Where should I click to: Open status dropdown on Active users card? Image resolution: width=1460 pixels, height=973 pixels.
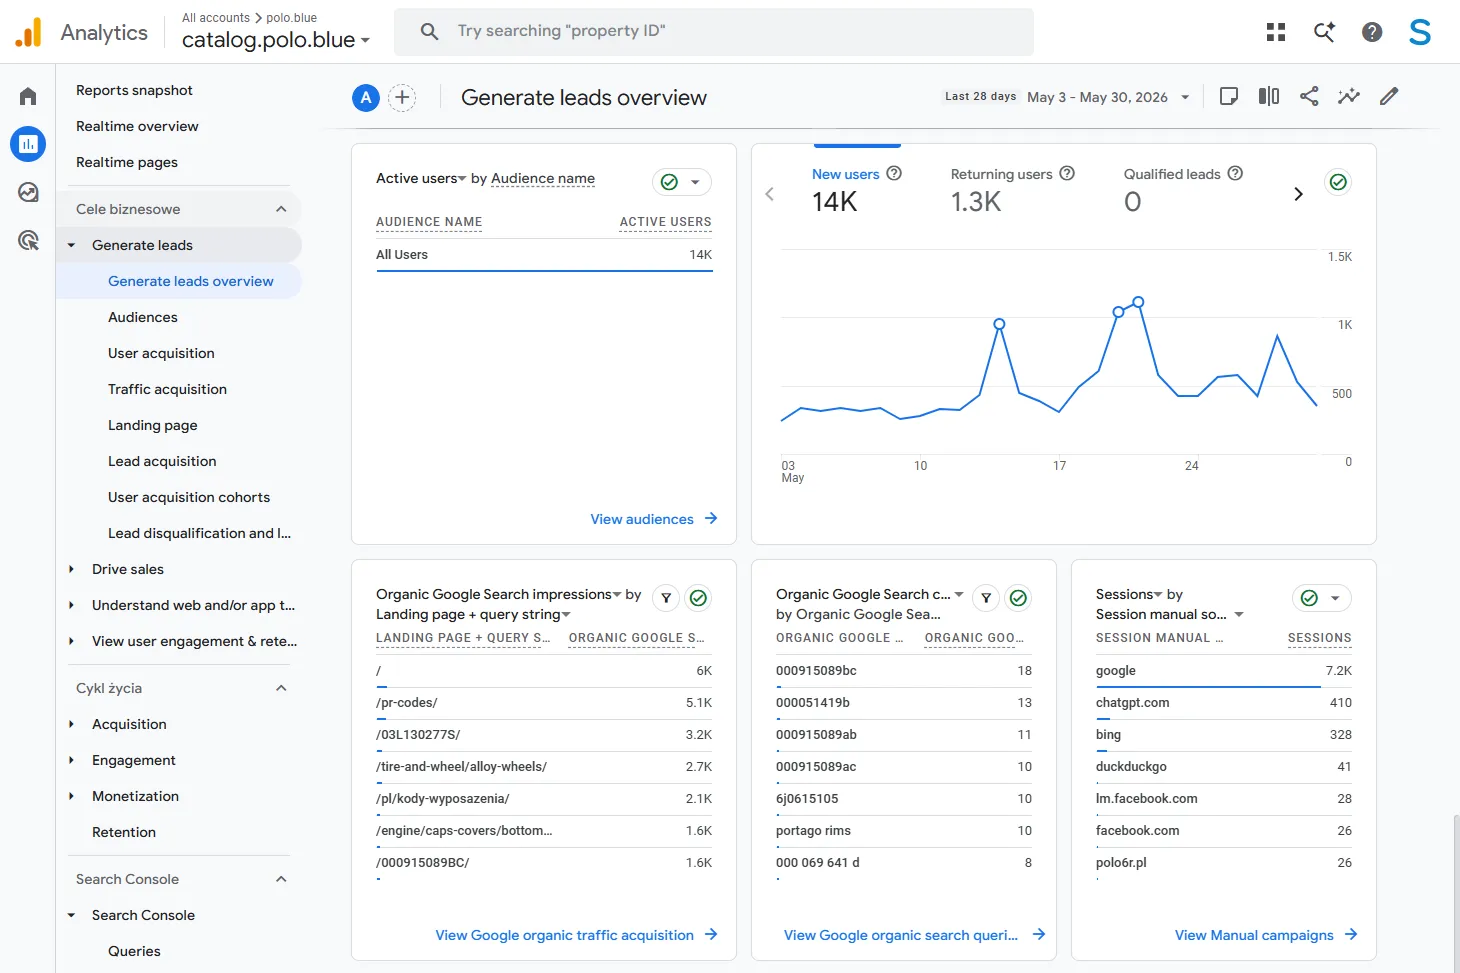tap(682, 182)
